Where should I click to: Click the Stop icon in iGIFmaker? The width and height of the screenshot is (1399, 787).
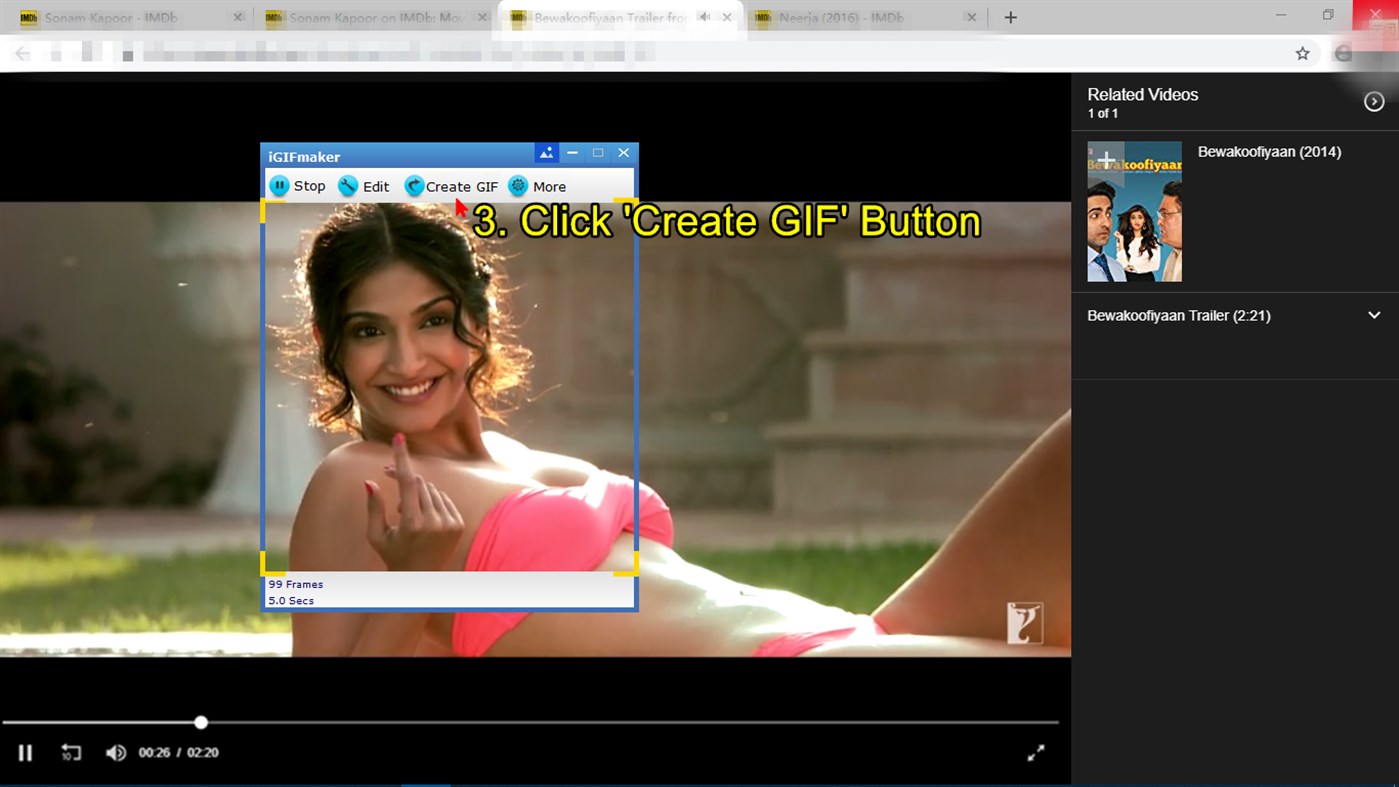click(x=279, y=185)
